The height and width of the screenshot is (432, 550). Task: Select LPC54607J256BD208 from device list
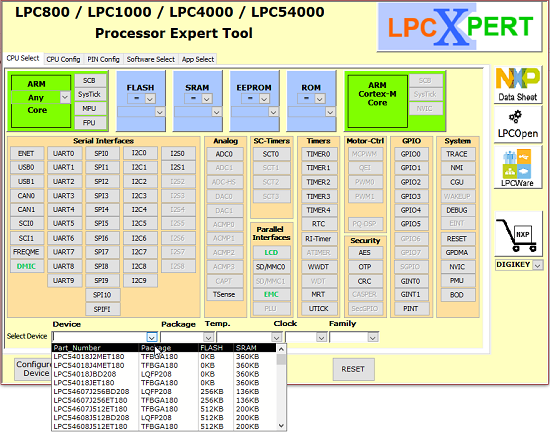[x=164, y=392]
